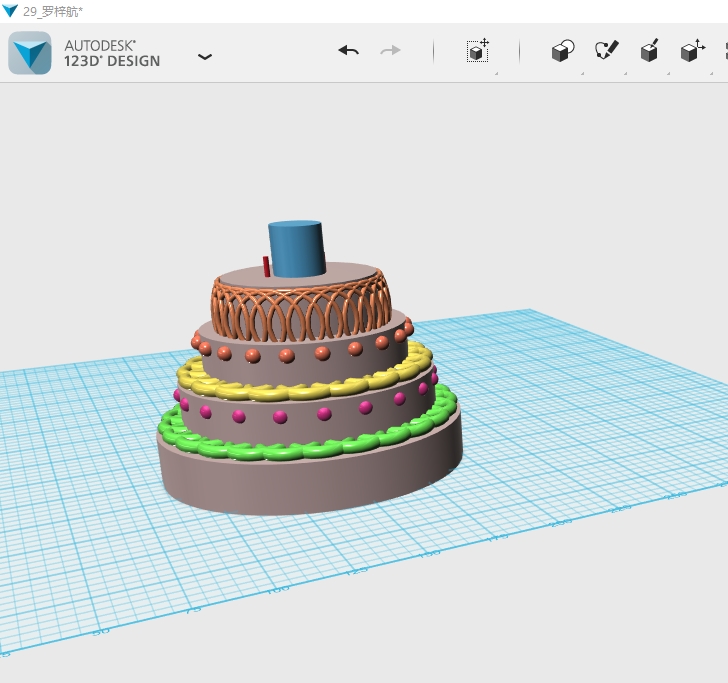Open the application menu dropdown chevron
This screenshot has height=683, width=728.
coord(205,57)
